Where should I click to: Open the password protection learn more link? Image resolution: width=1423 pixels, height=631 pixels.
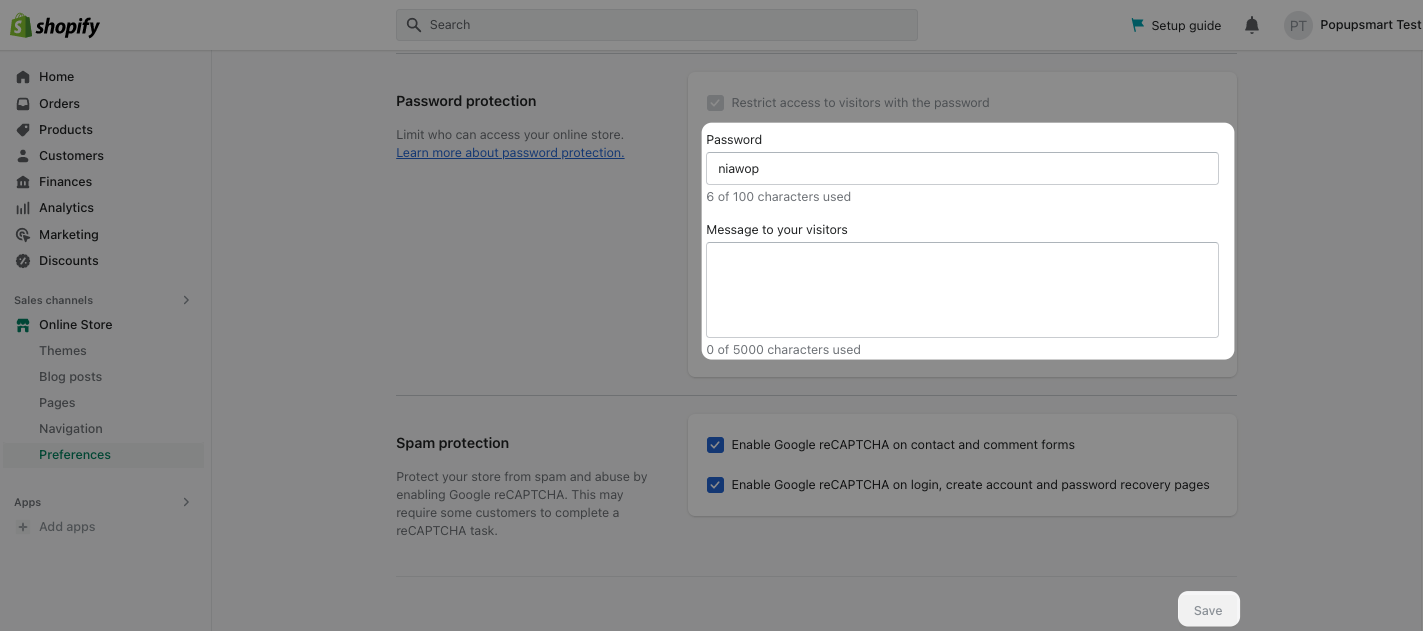[509, 152]
